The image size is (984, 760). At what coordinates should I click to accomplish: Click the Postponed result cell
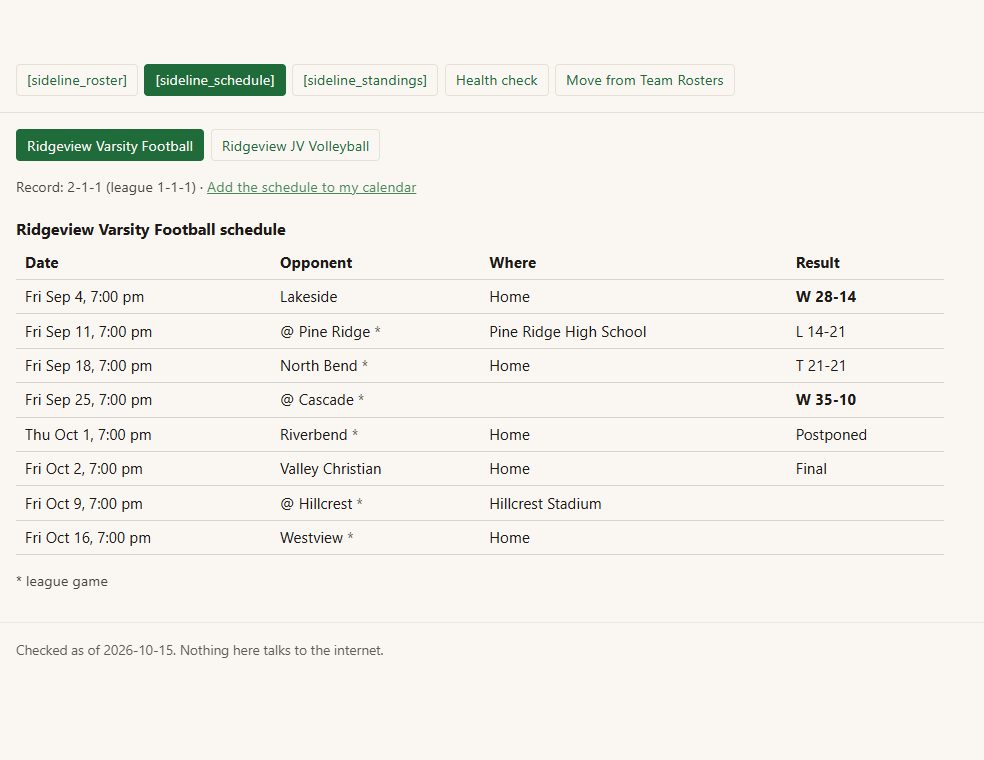tap(831, 435)
